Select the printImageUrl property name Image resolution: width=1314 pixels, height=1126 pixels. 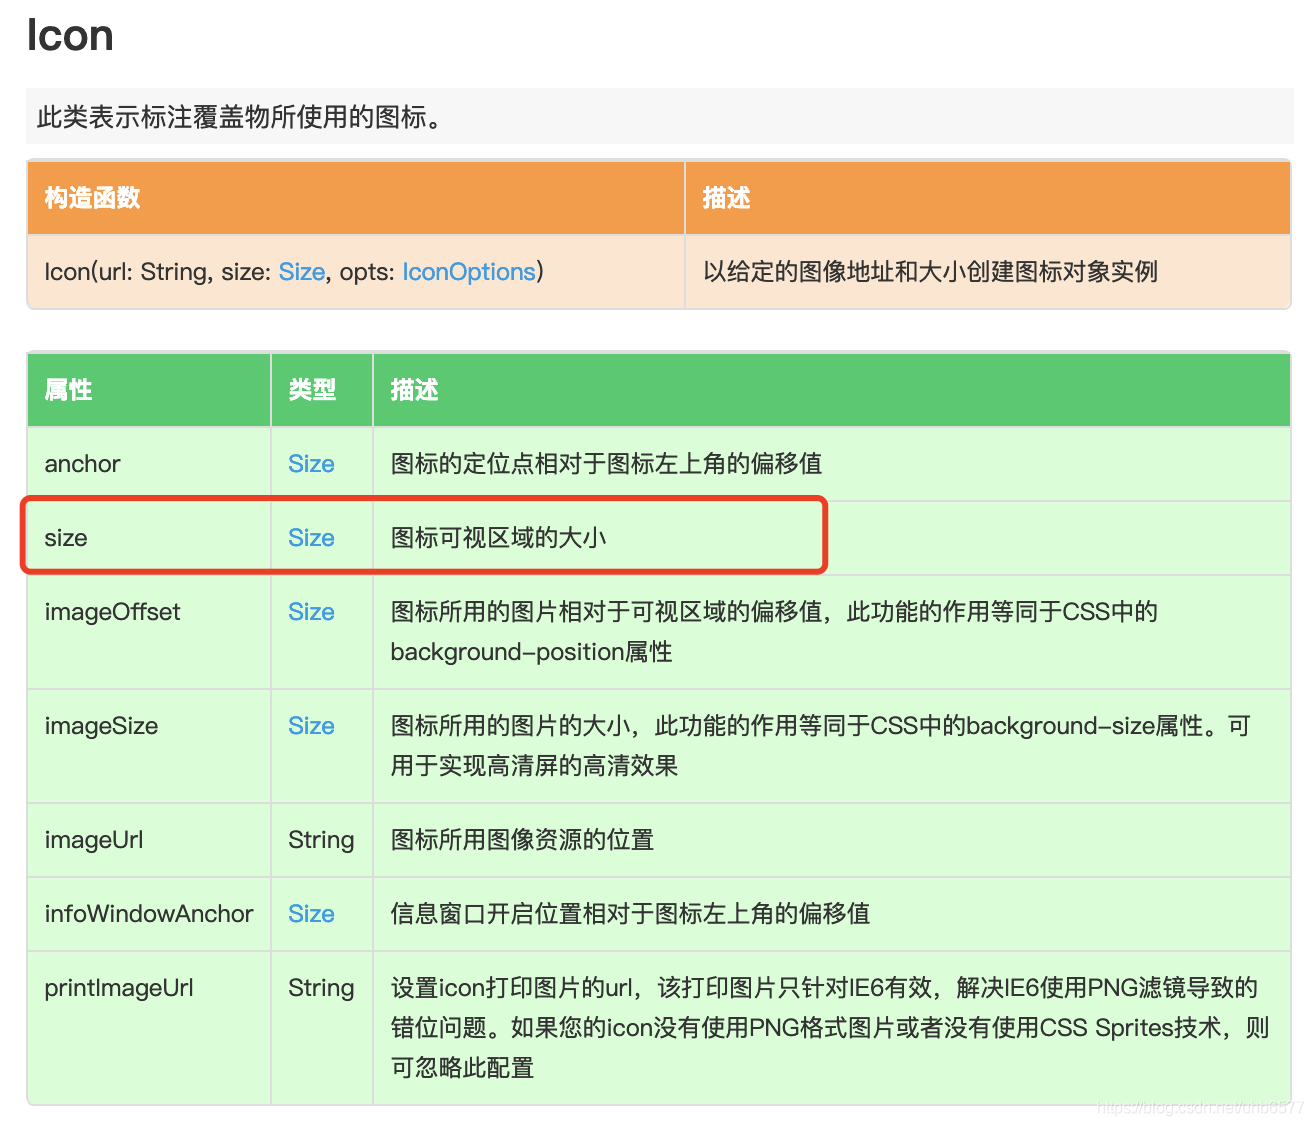[119, 988]
